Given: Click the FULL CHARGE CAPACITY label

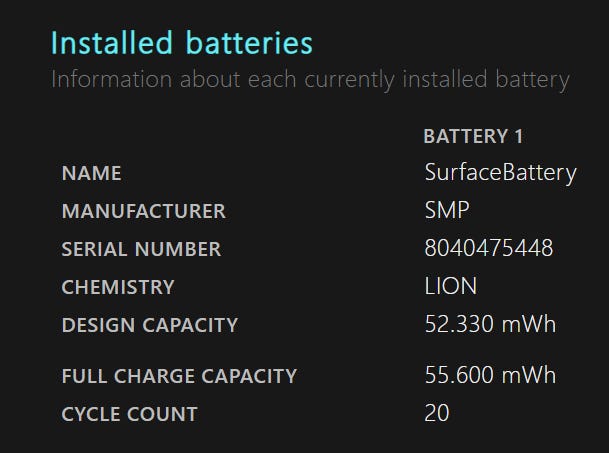Looking at the screenshot, I should (x=179, y=377).
